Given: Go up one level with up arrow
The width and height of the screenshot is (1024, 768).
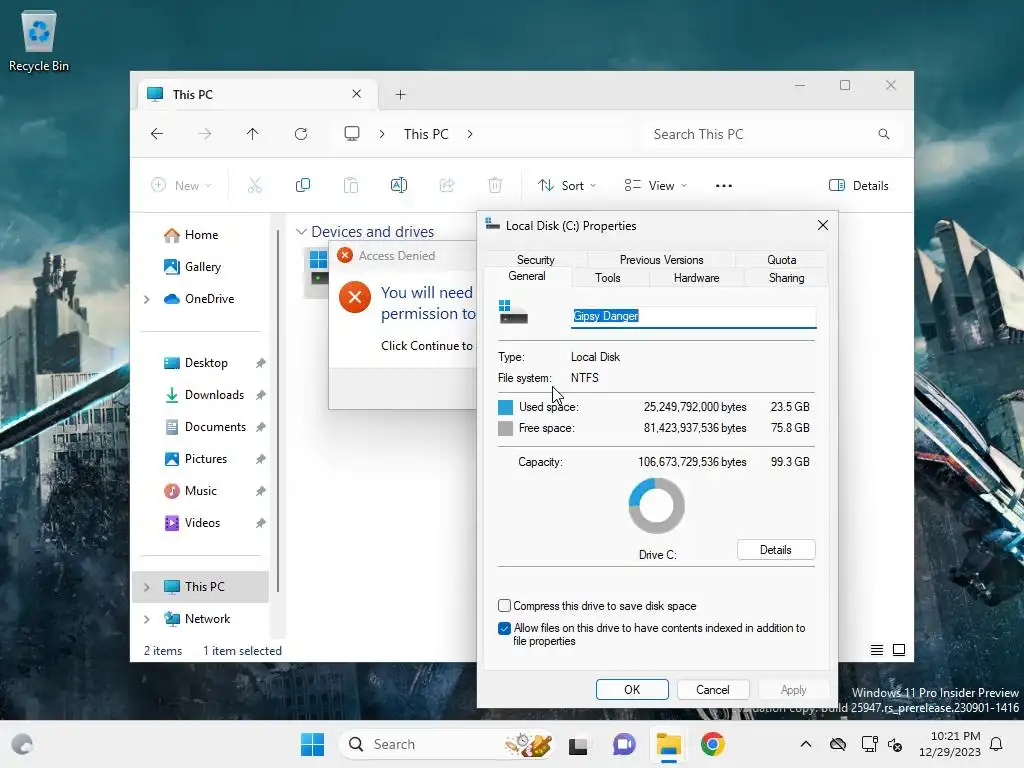Looking at the screenshot, I should tap(253, 134).
